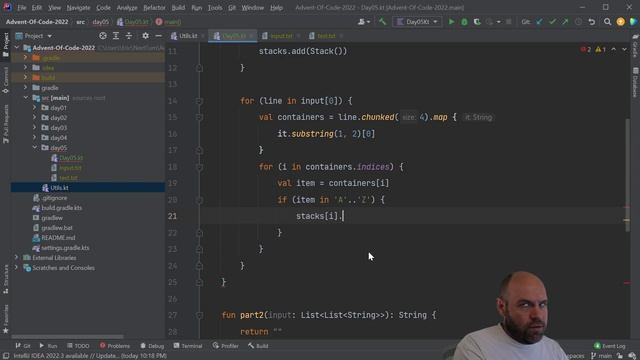This screenshot has width=640, height=360.
Task: Open the Database tool window on right edge
Action: (x=635, y=83)
